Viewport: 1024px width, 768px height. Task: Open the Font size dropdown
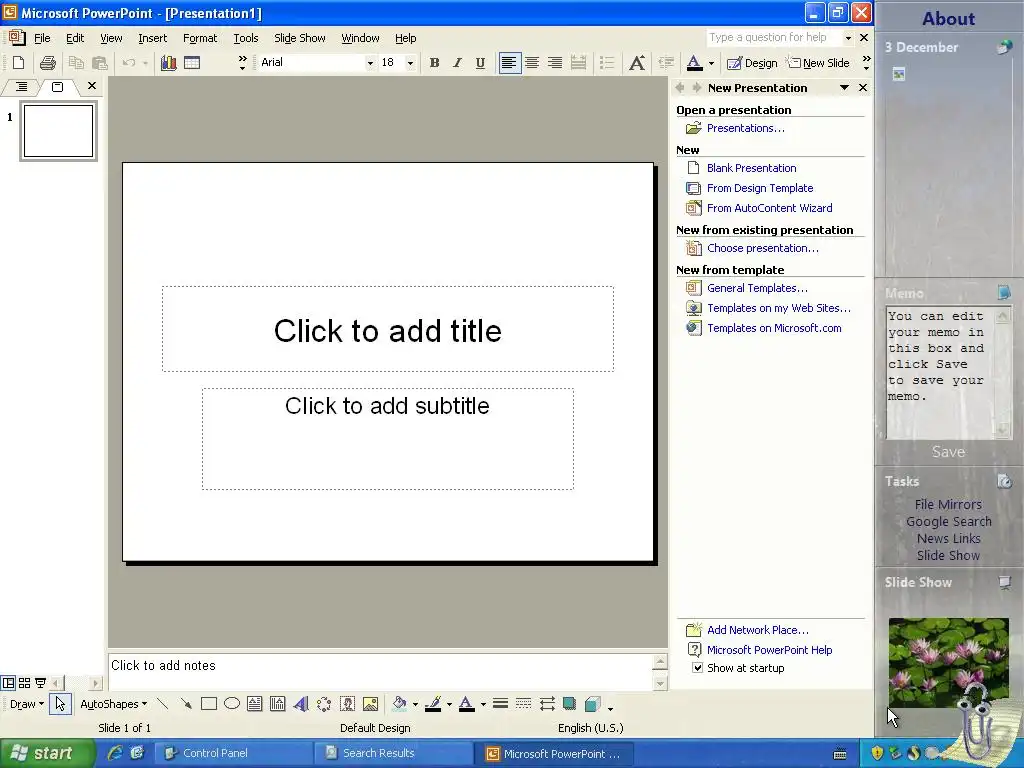(x=410, y=63)
